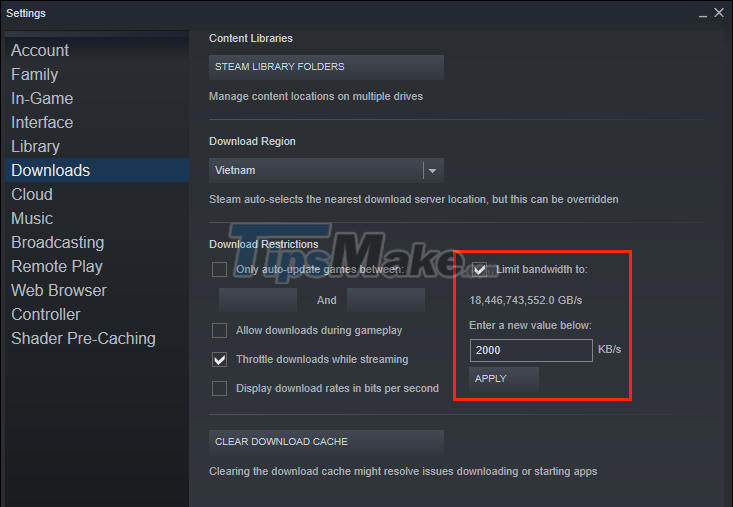733x507 pixels.
Task: Click the Download Region heading
Action: point(252,142)
